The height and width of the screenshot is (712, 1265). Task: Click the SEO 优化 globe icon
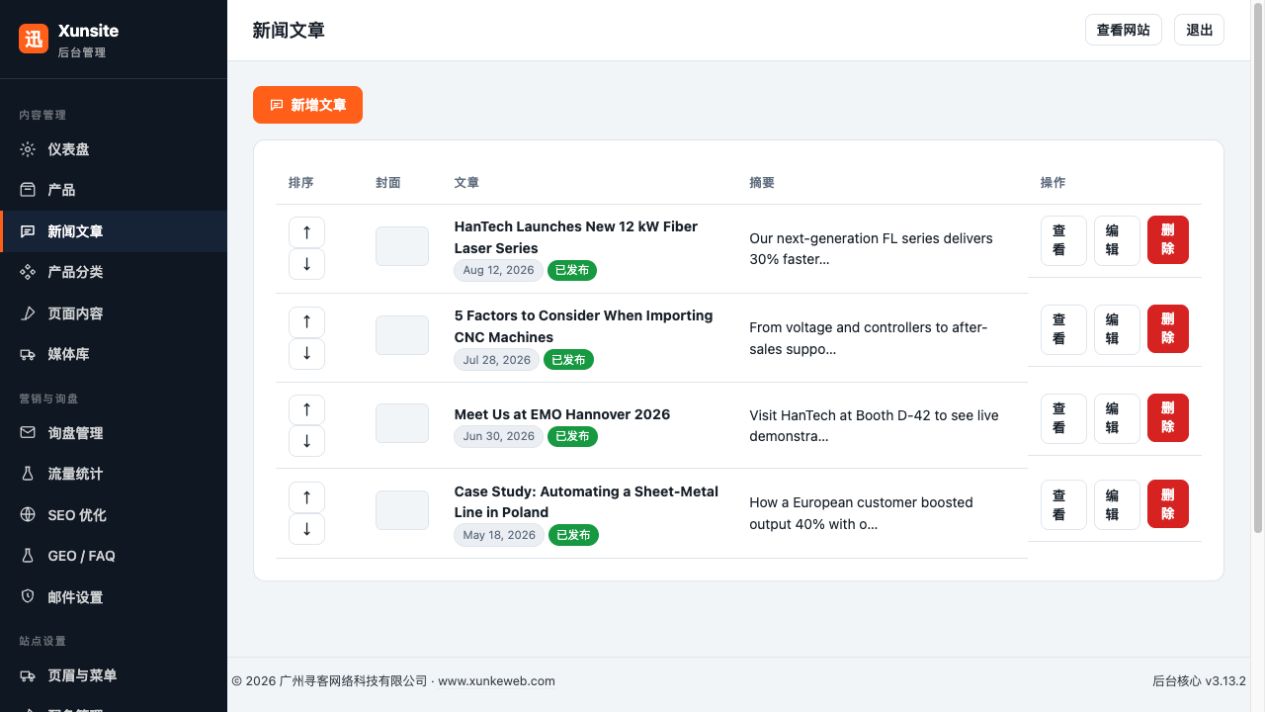click(x=28, y=515)
